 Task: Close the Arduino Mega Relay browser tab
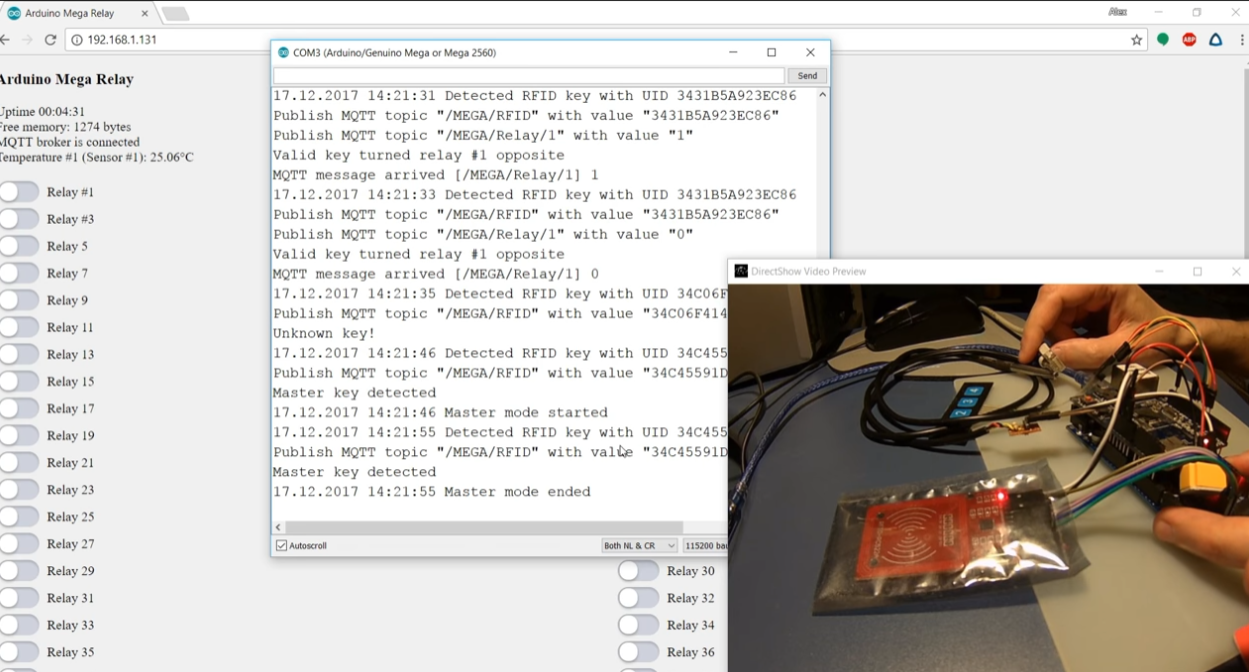coord(145,13)
